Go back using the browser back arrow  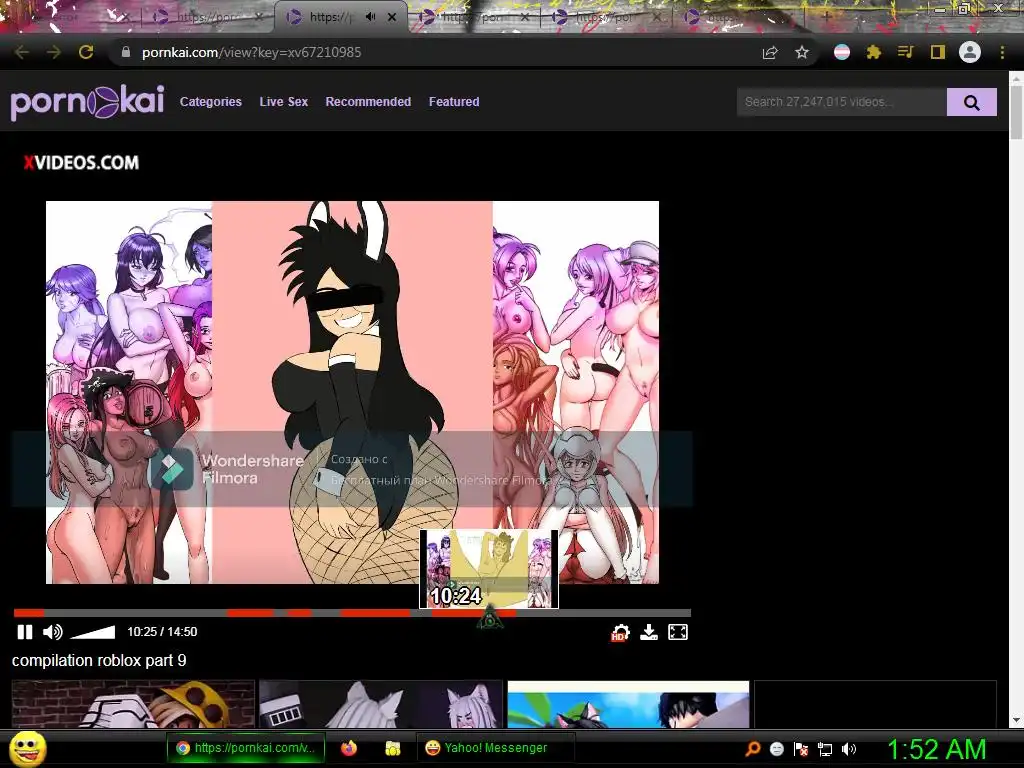22,52
